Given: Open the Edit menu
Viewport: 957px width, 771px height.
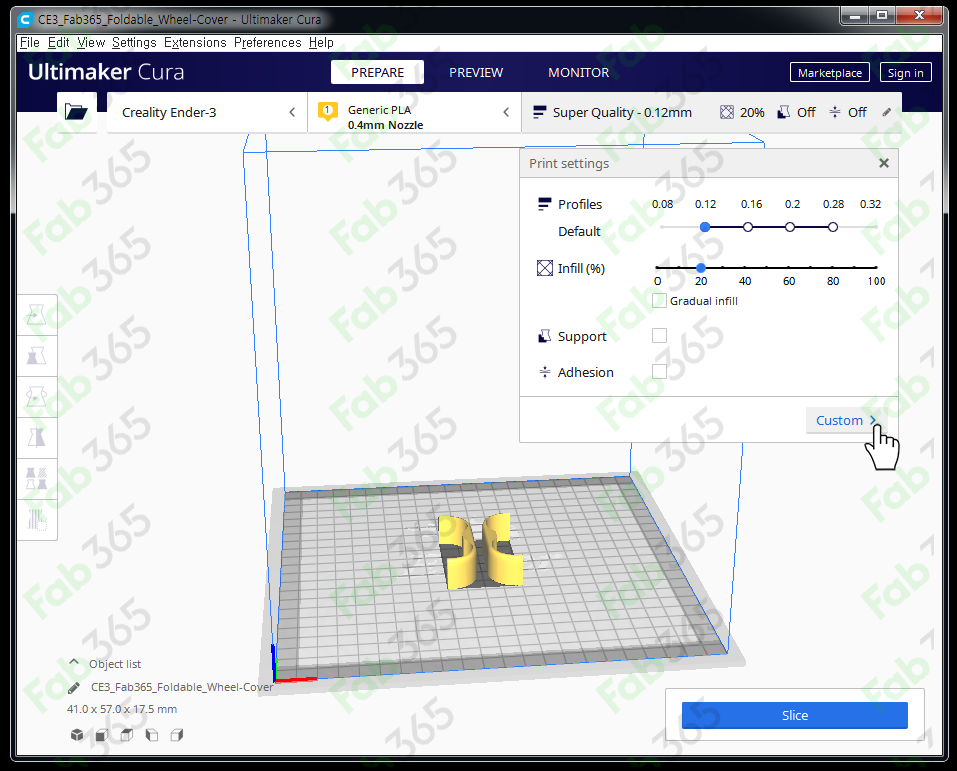Looking at the screenshot, I should [x=59, y=43].
